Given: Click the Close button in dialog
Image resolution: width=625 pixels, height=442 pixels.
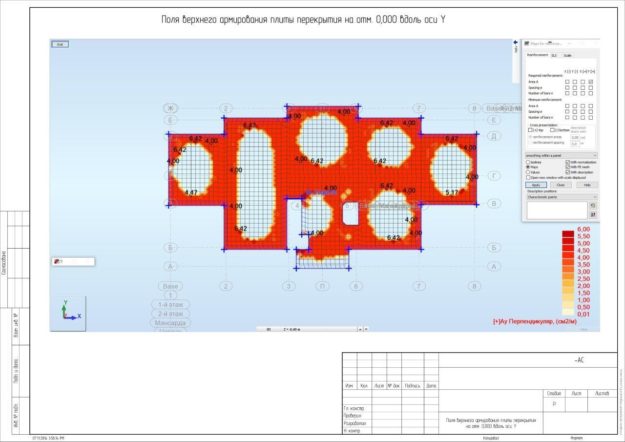Looking at the screenshot, I should tap(561, 185).
